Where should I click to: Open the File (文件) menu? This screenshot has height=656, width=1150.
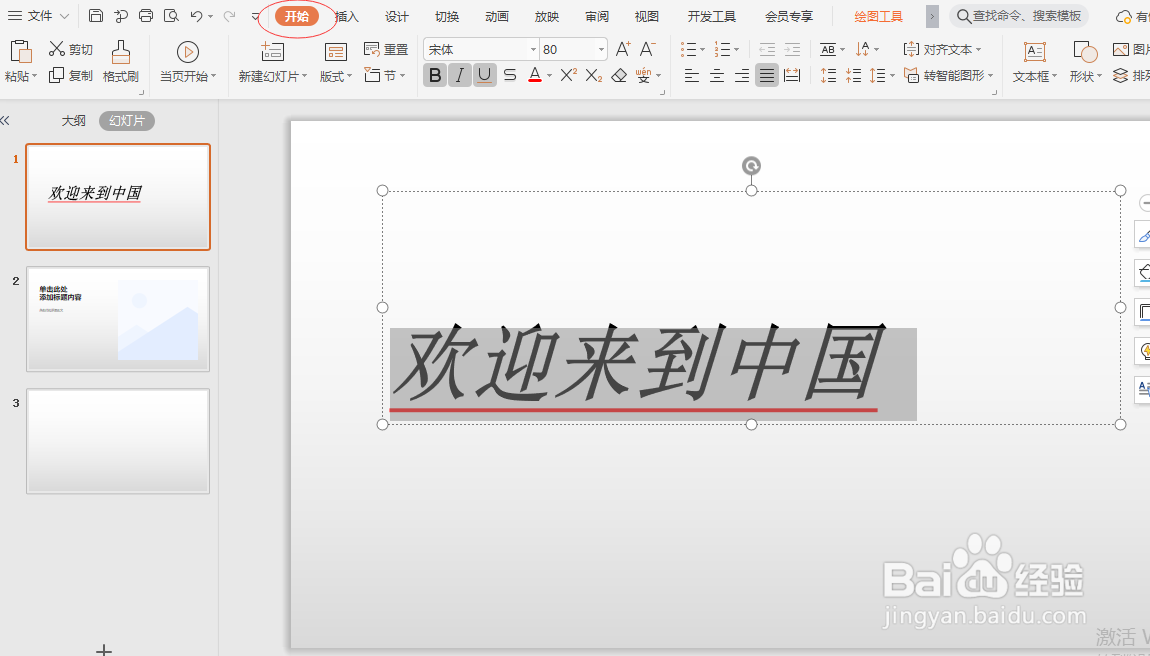[39, 15]
